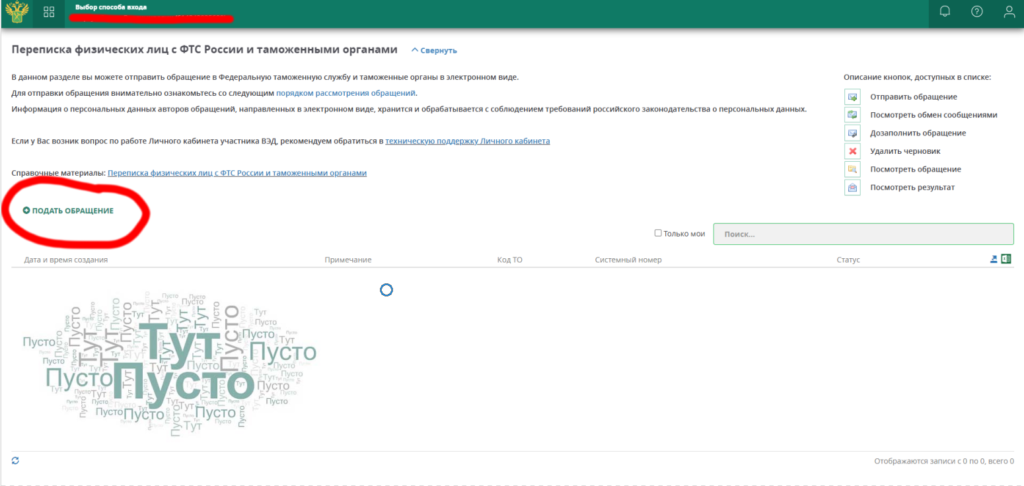Sort by 'Дата и время создания' column
Screen dimensions: 1024x486
pyautogui.click(x=66, y=260)
